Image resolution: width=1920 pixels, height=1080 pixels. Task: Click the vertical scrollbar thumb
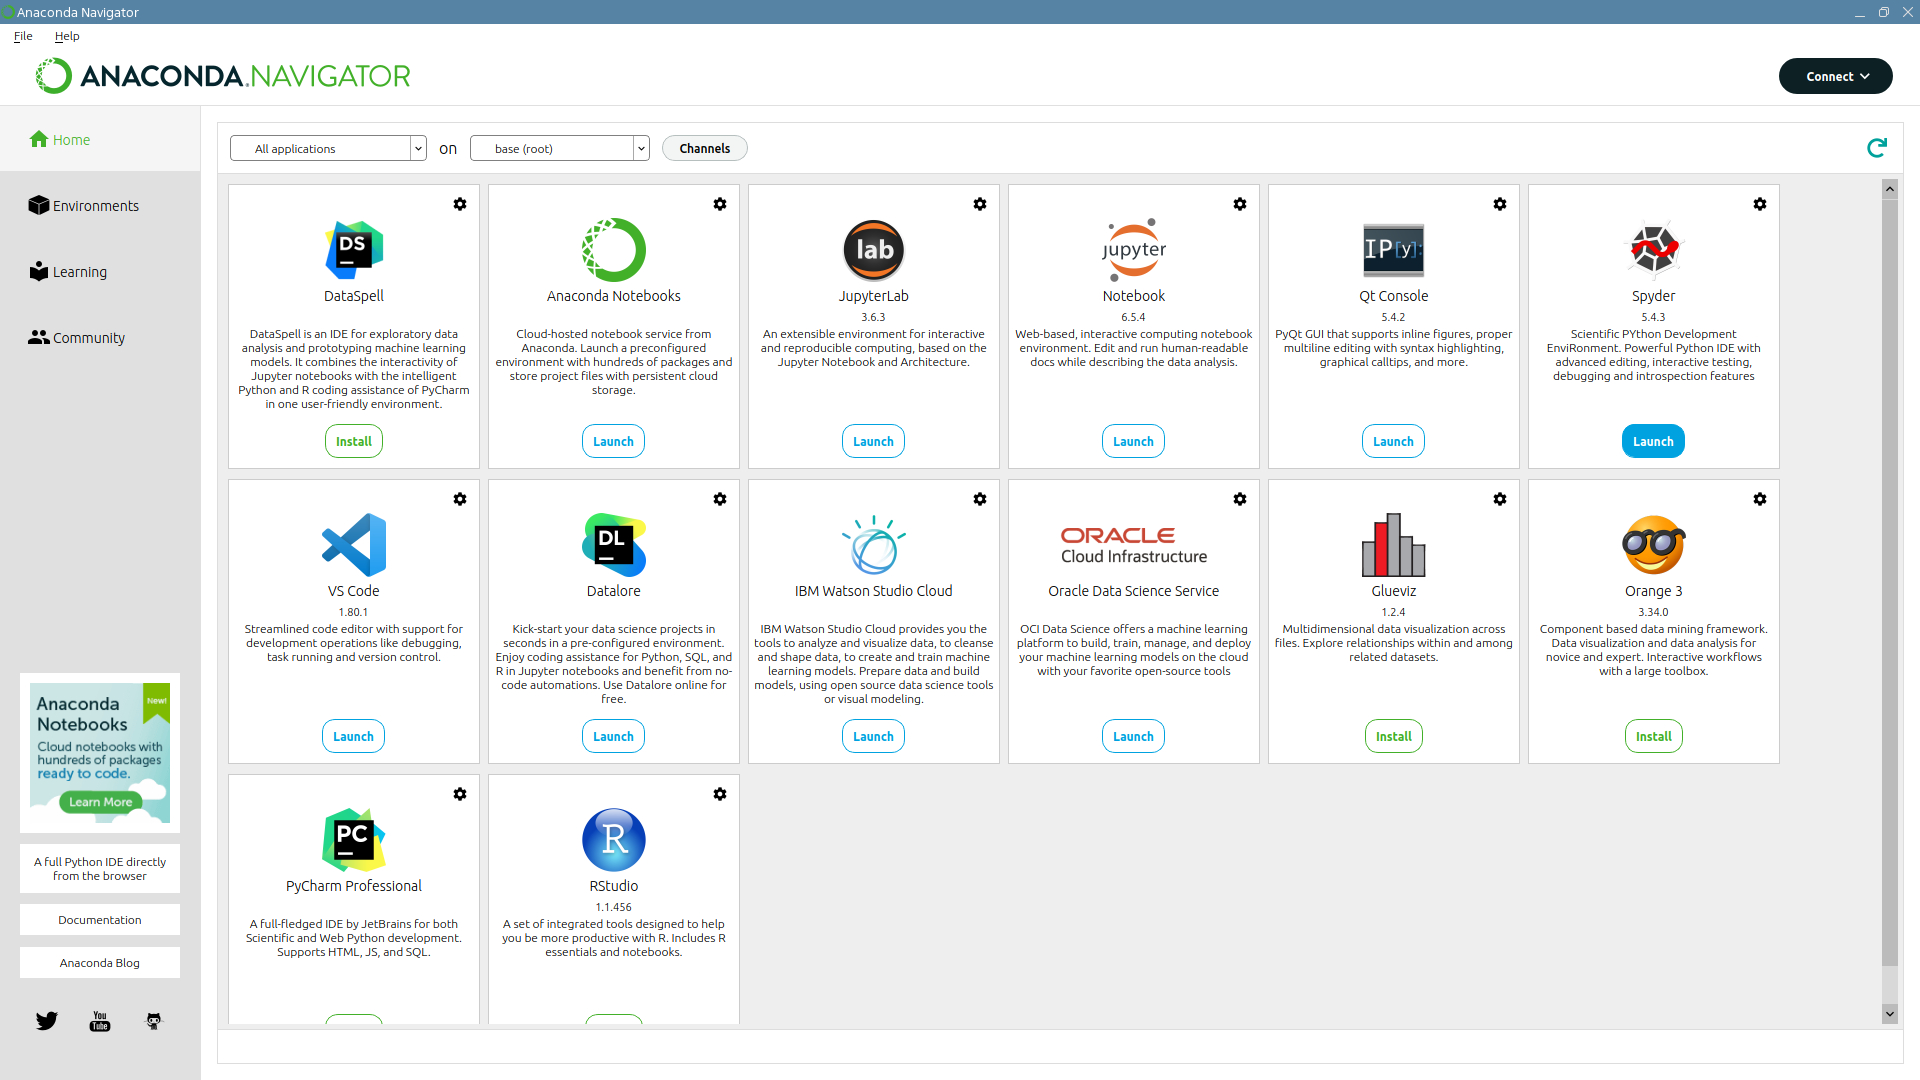[x=1890, y=582]
